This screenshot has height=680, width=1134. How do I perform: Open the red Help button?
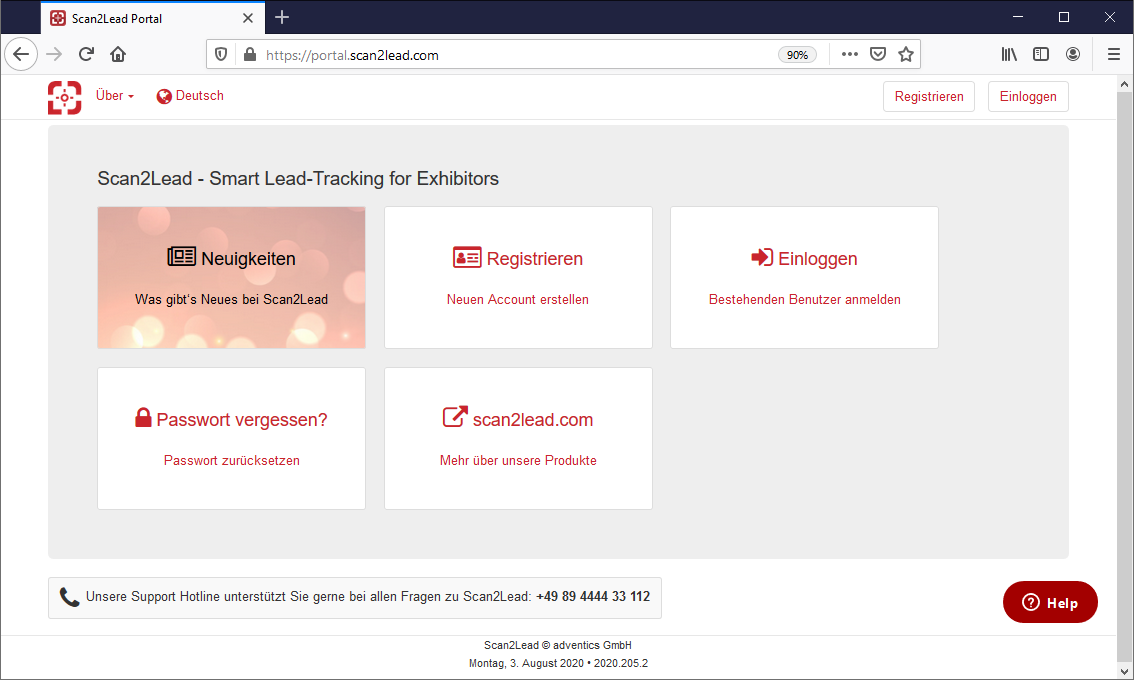1050,602
